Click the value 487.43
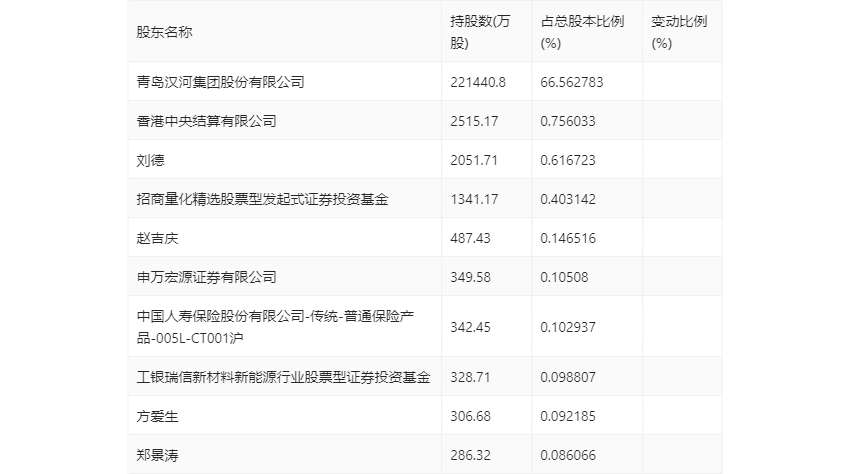This screenshot has height=474, width=850. click(x=470, y=238)
